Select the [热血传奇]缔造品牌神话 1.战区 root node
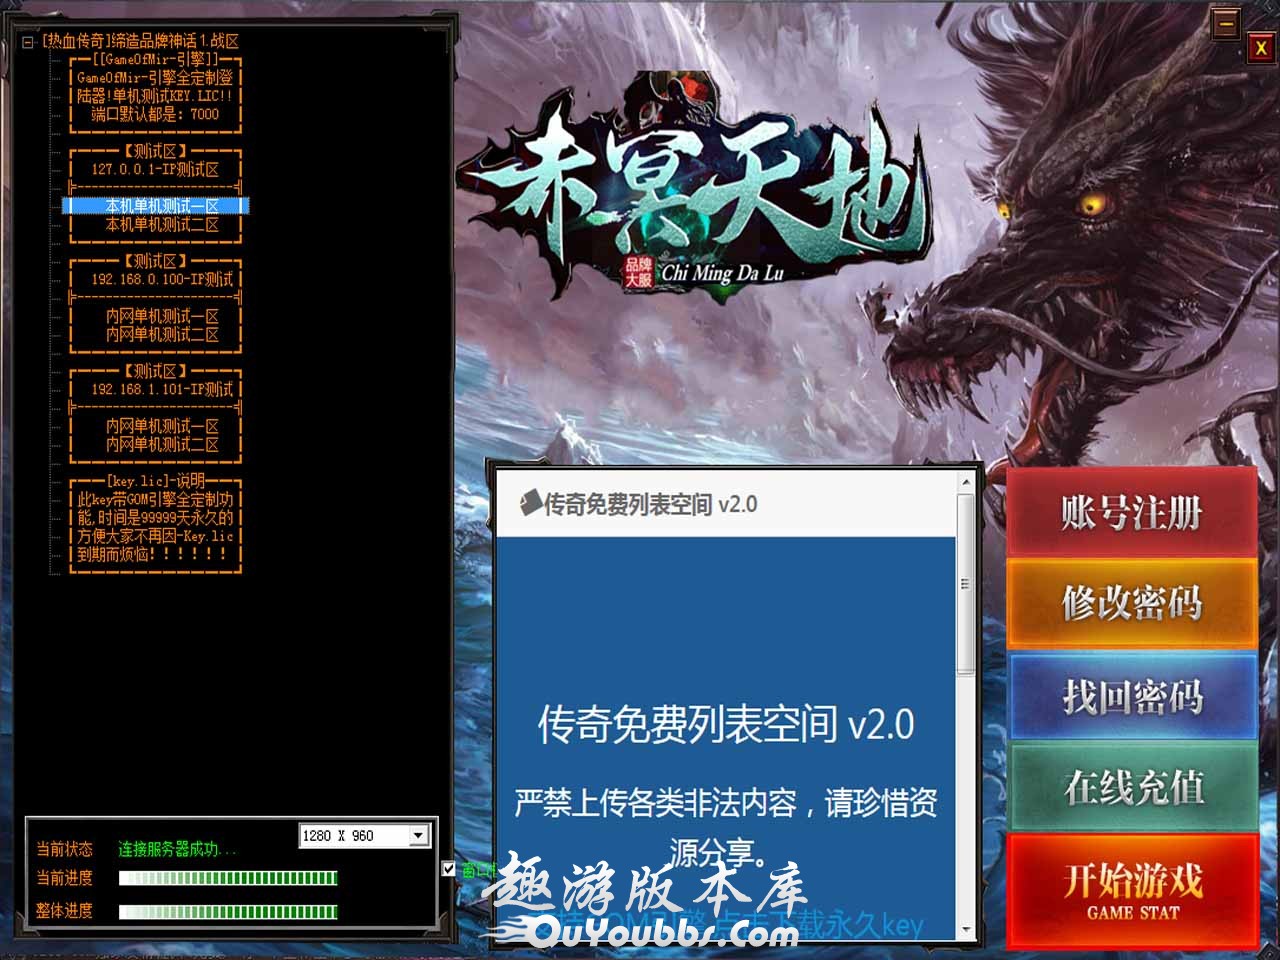Viewport: 1280px width, 960px height. pyautogui.click(x=140, y=41)
